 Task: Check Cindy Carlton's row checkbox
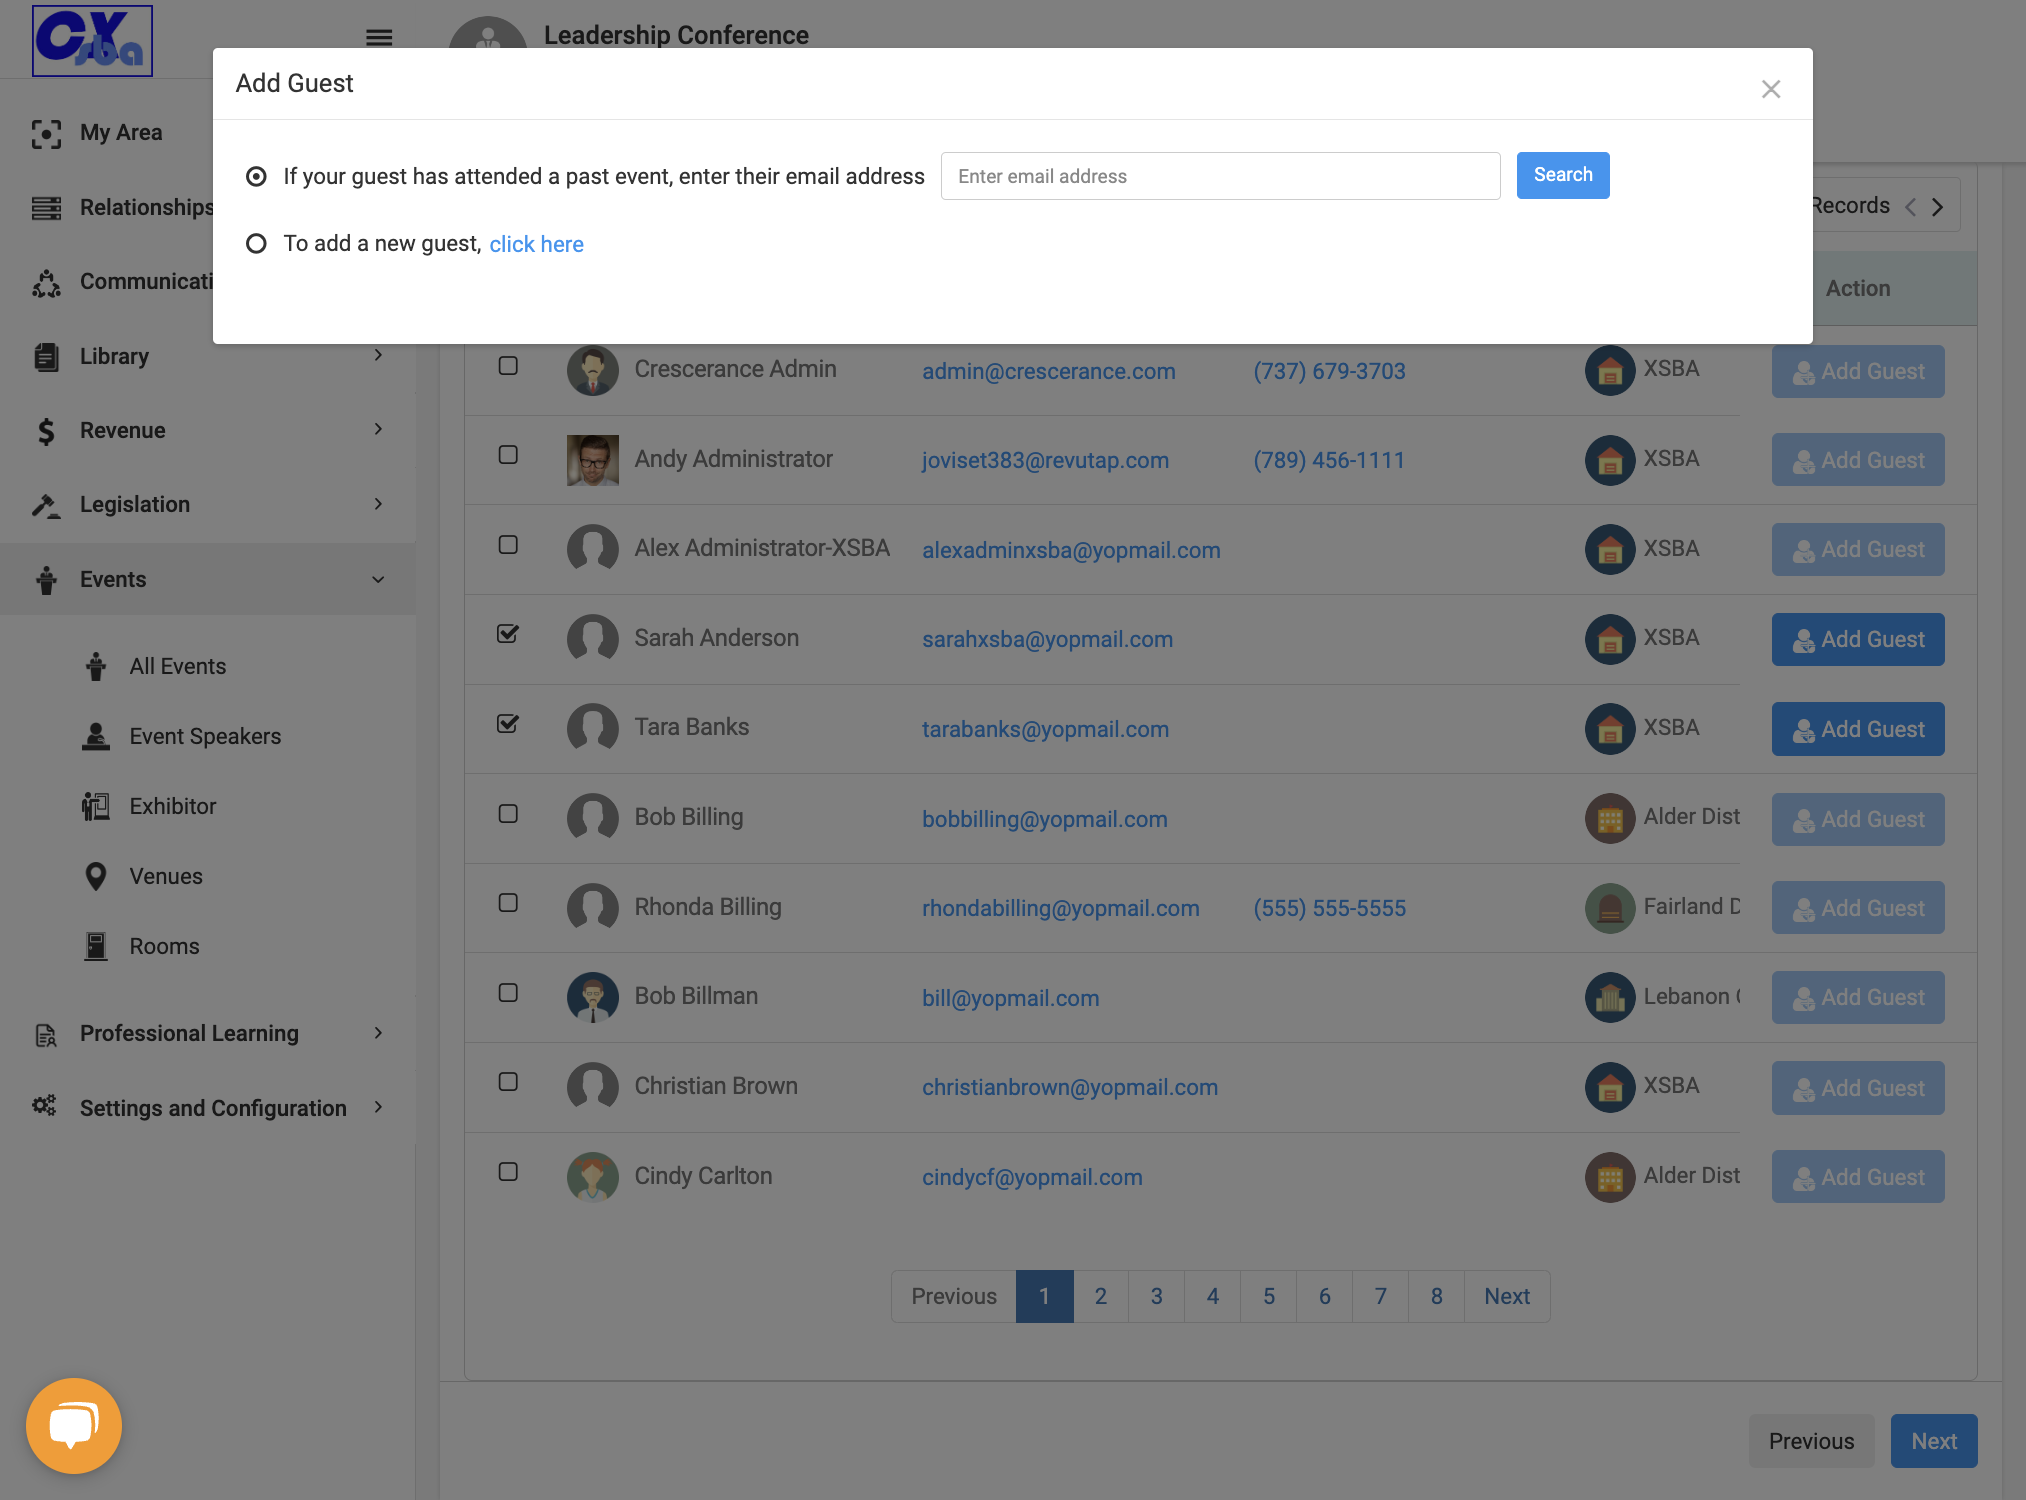[x=508, y=1172]
